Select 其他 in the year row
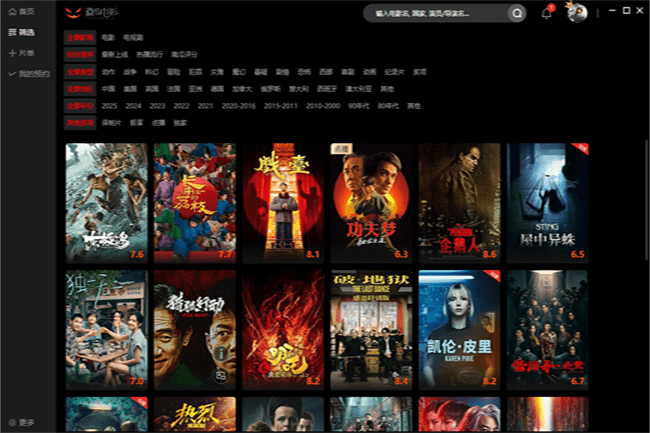 point(414,106)
